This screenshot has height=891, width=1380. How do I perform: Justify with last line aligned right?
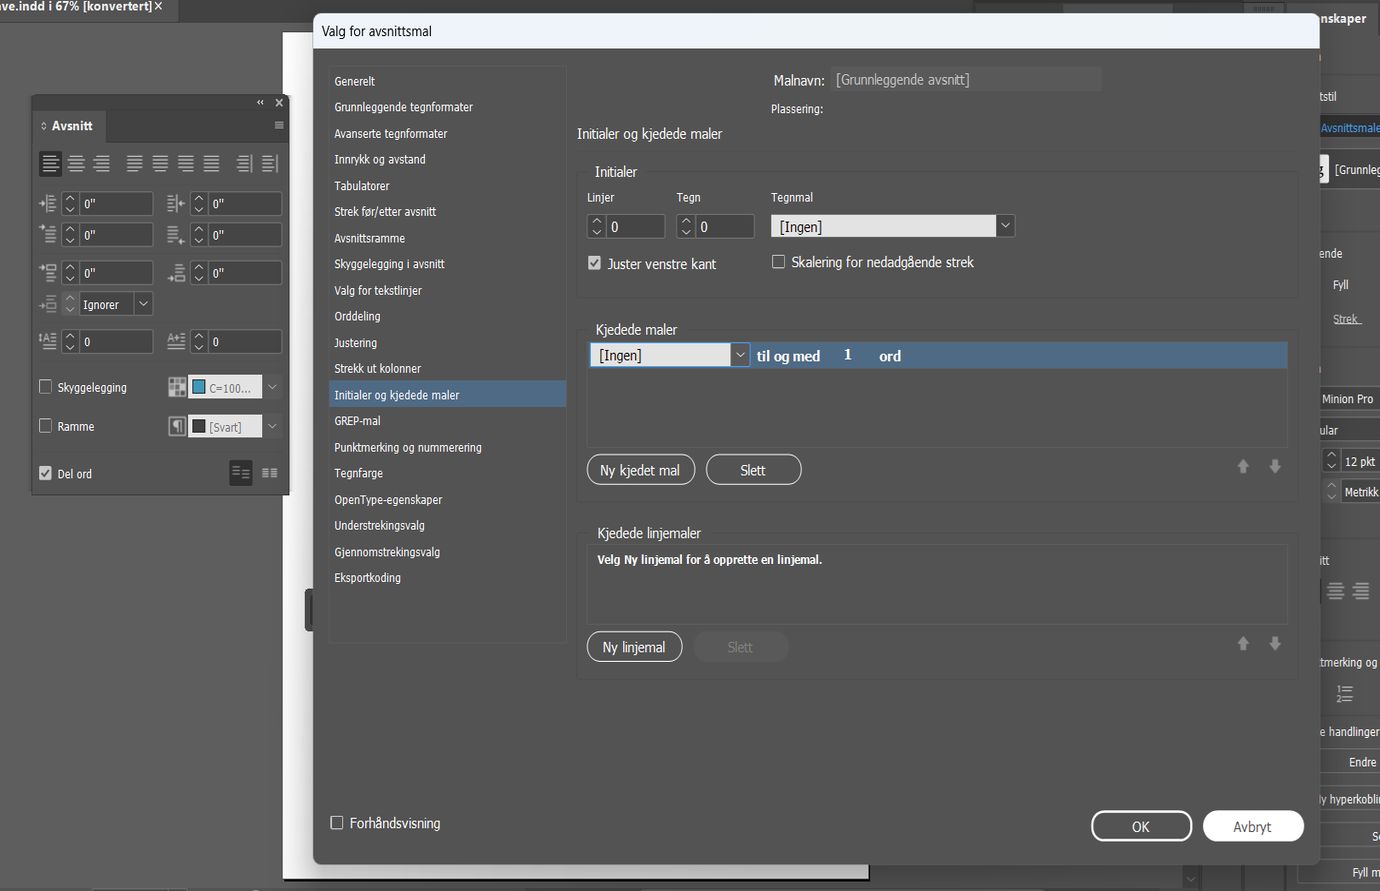click(x=186, y=164)
